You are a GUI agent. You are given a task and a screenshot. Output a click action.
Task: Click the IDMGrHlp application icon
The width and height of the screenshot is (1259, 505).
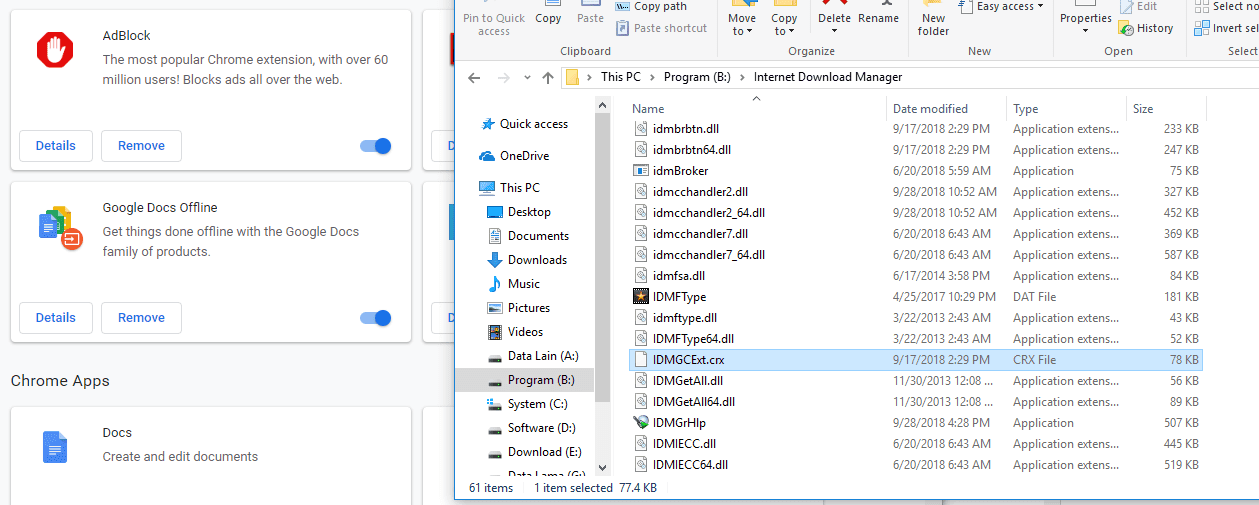pyautogui.click(x=641, y=423)
